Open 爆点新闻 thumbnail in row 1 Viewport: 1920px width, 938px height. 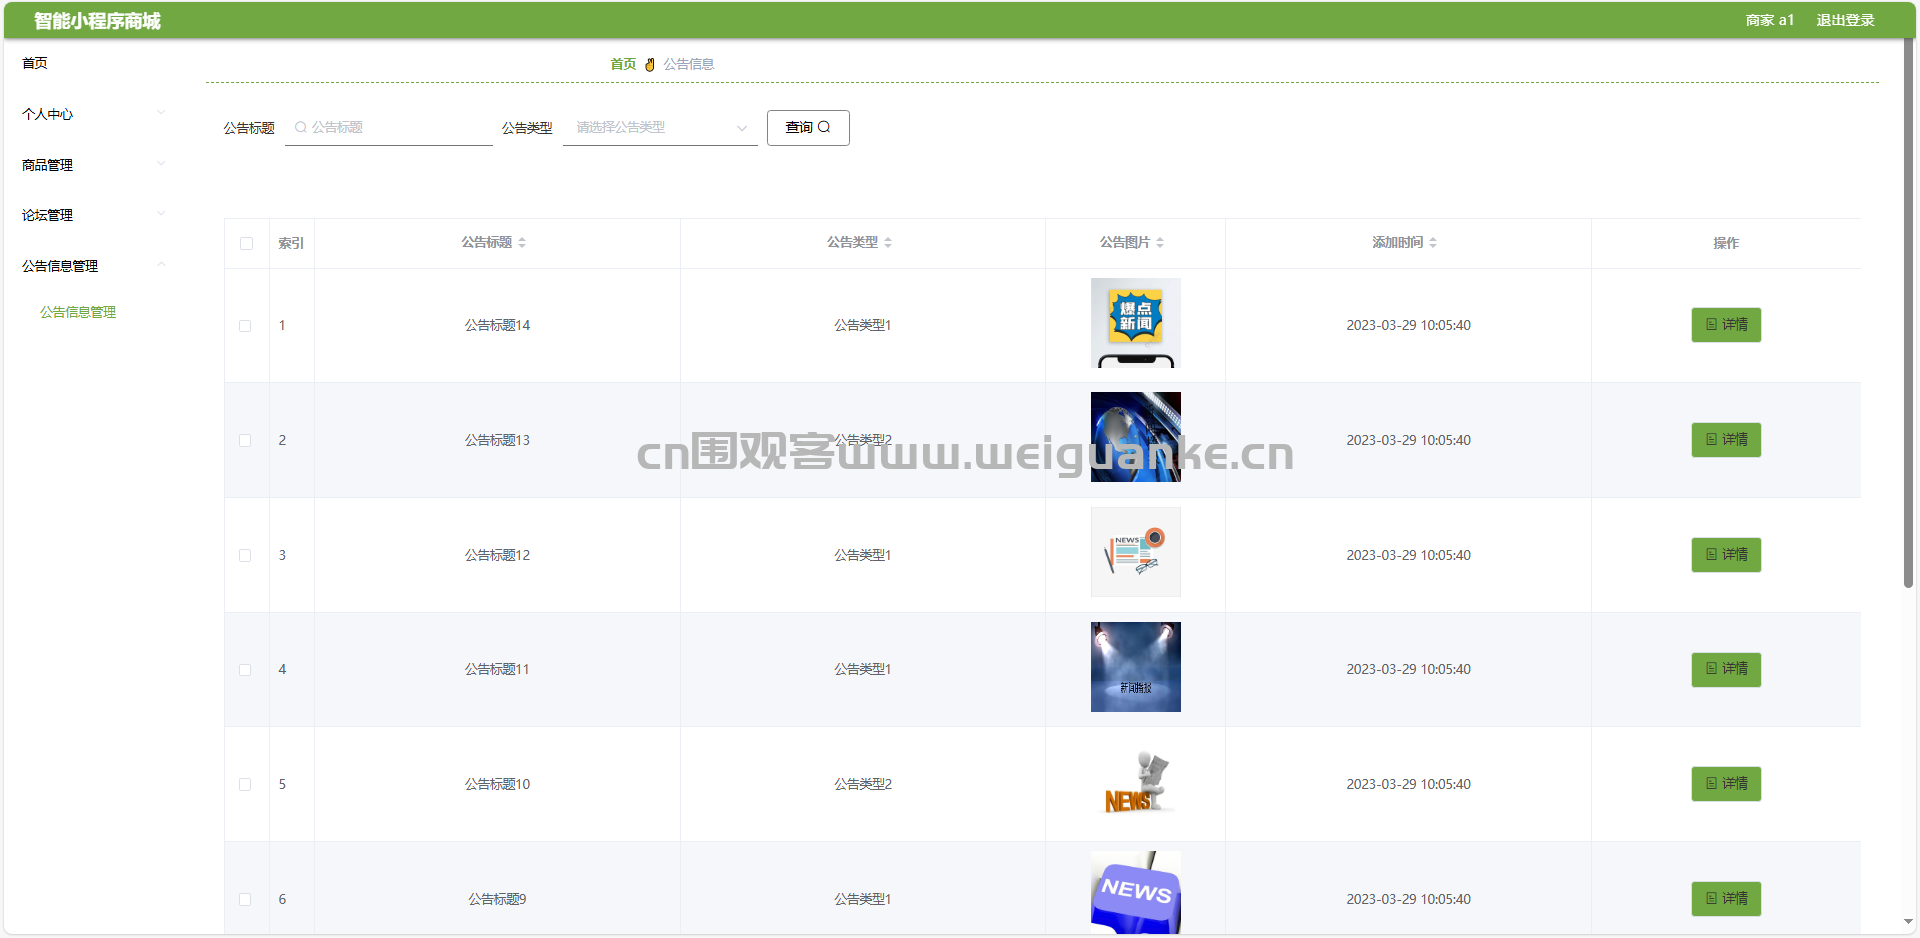click(1135, 323)
